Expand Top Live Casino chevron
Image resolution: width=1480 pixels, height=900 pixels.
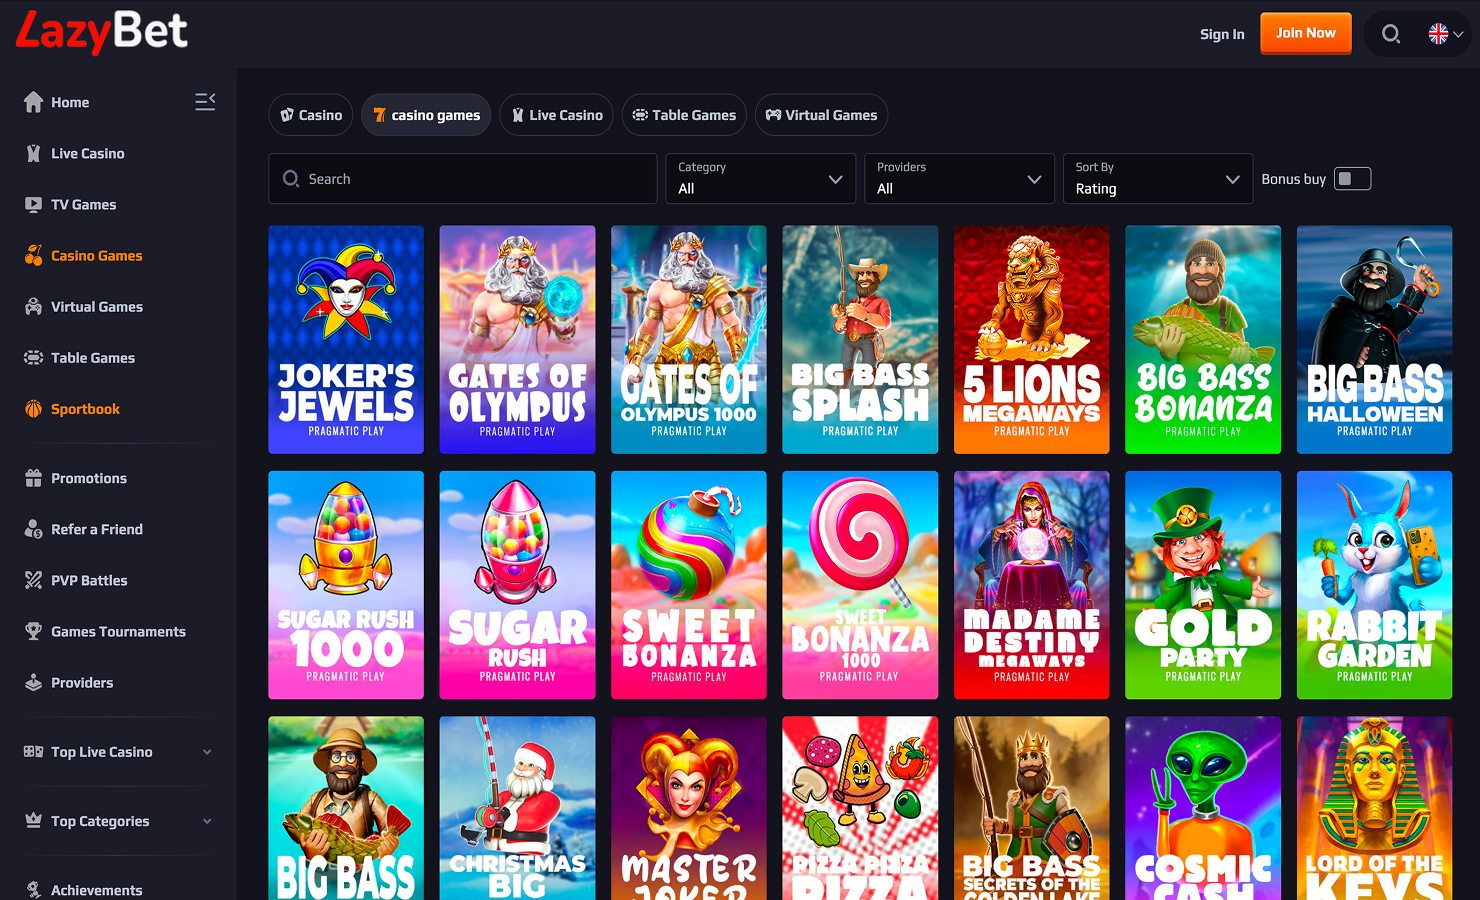click(207, 752)
